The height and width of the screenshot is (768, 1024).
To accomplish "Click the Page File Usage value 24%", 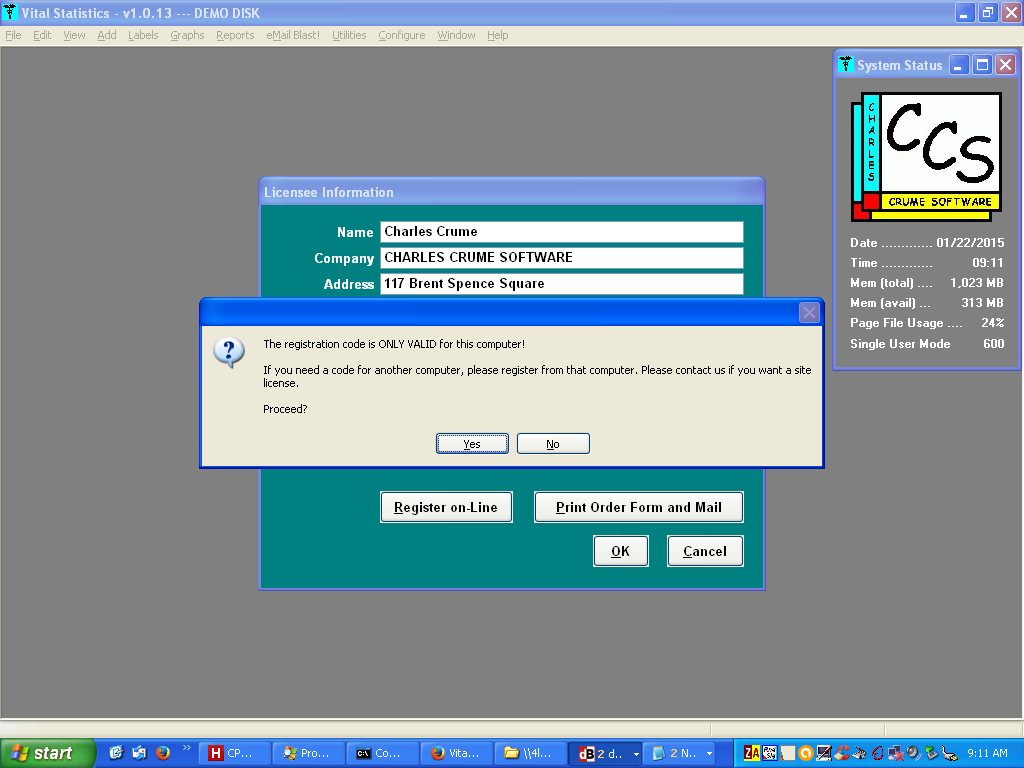I will tap(993, 323).
